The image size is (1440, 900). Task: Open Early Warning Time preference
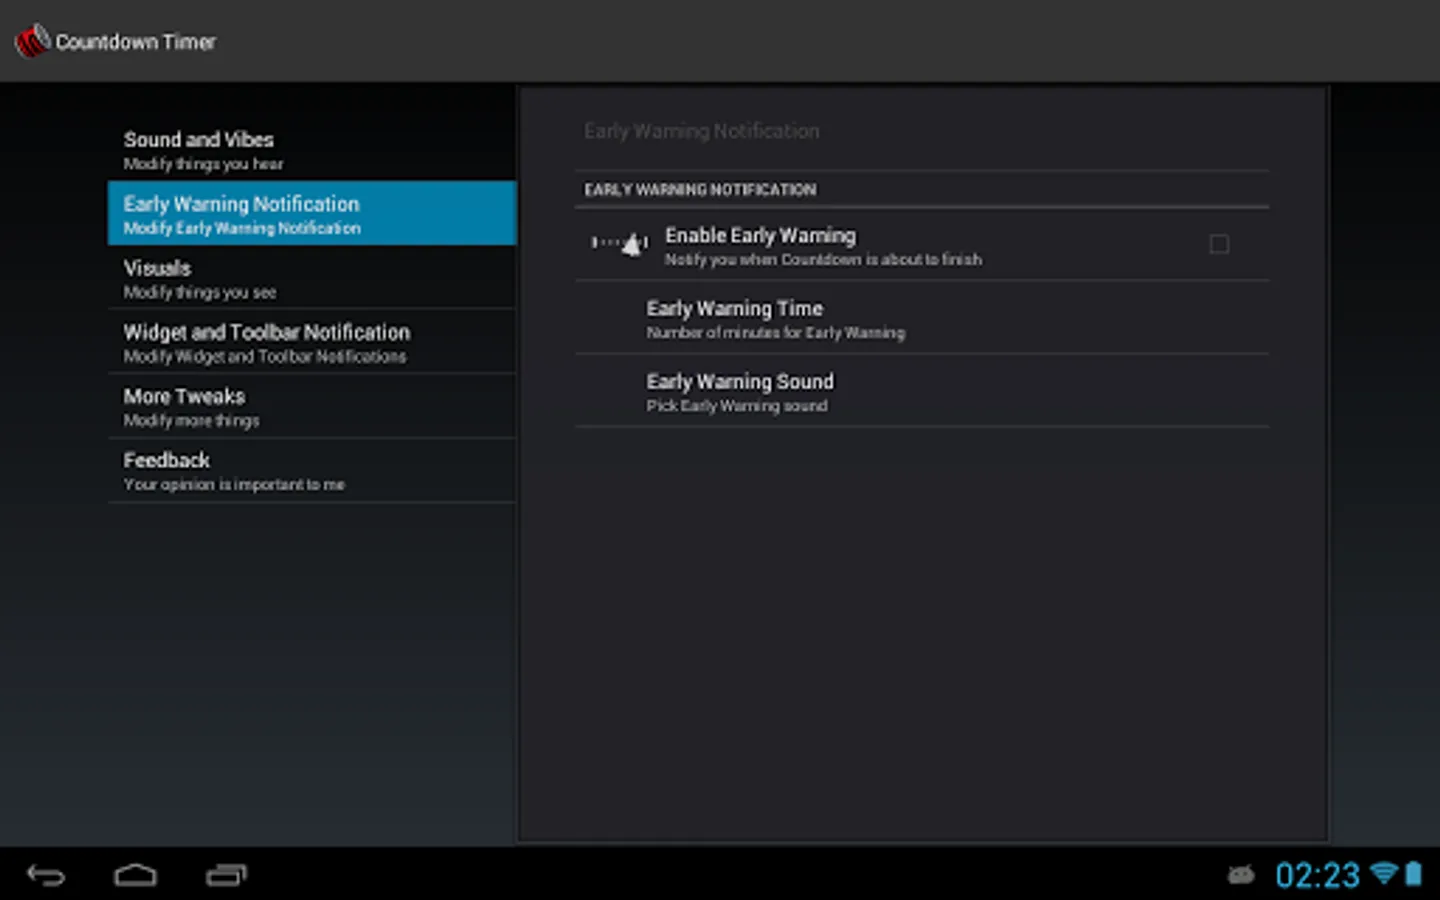click(x=922, y=318)
